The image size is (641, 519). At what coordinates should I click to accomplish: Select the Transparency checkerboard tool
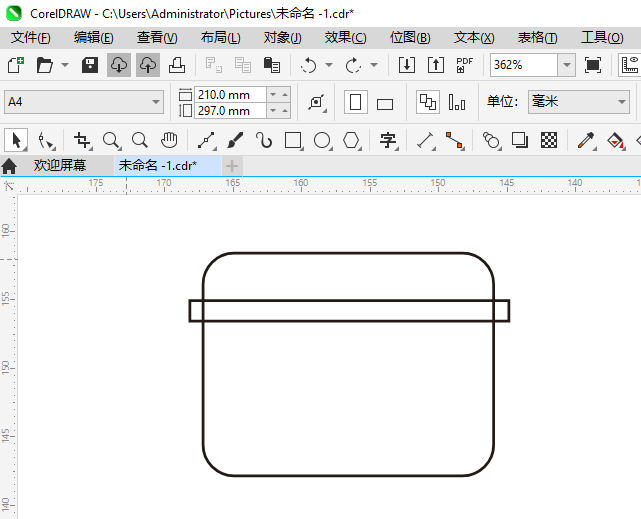[x=549, y=140]
